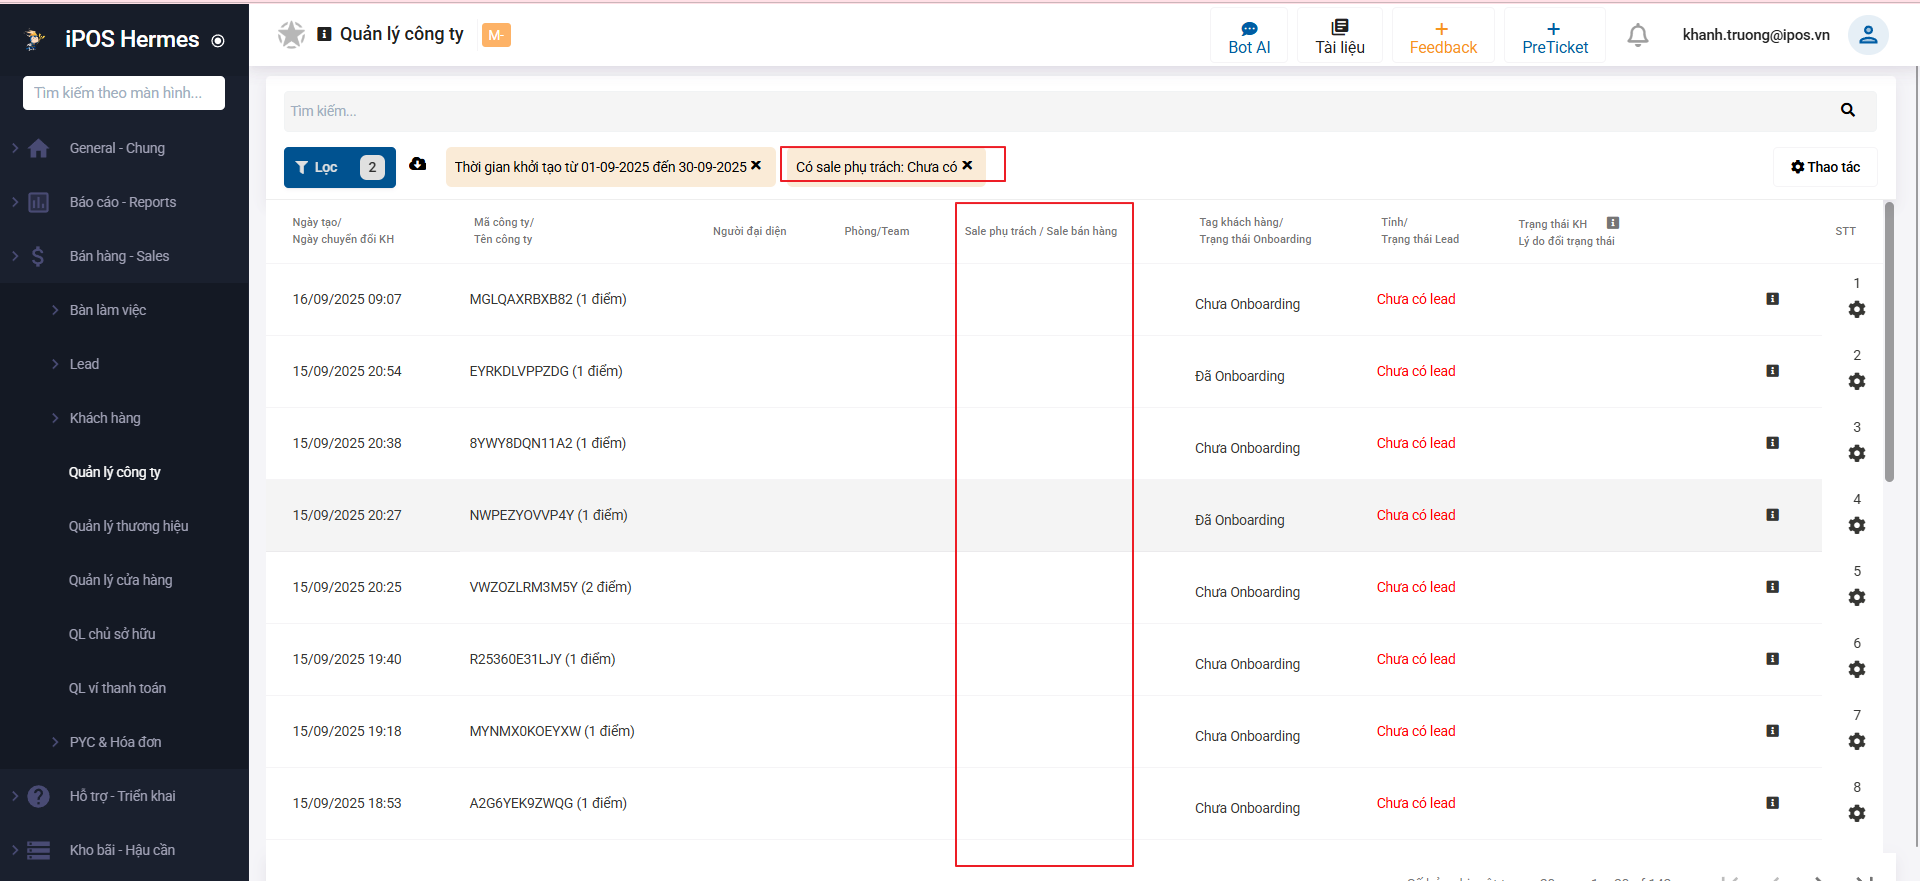View info icon for EYRKDLVPPZDG row
Viewport: 1920px width, 881px height.
coord(1772,371)
